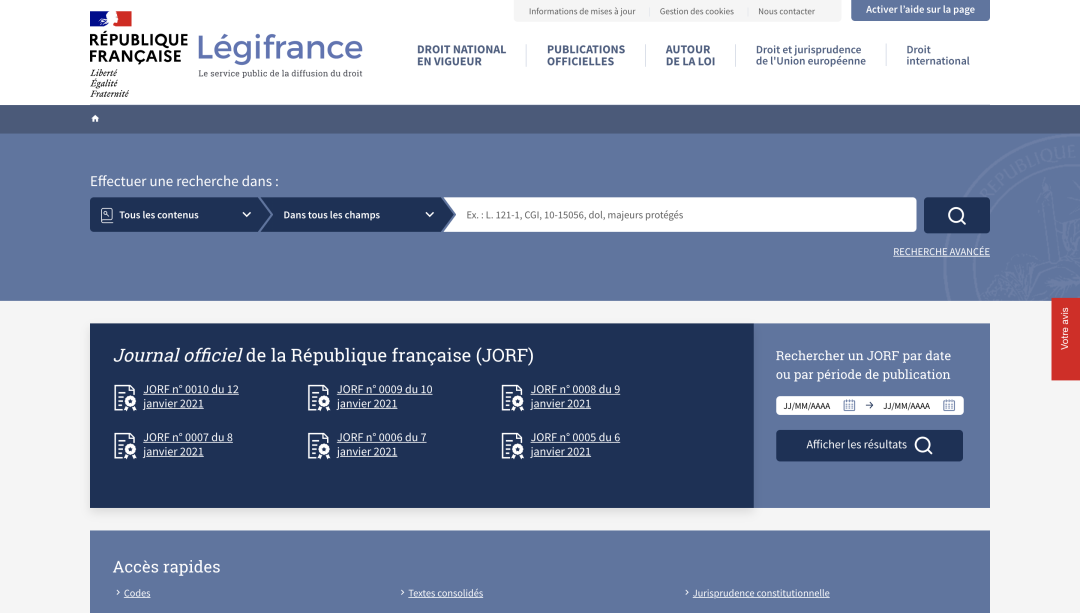Click document icon beside JORF n° 0010
The image size is (1080, 613).
pyautogui.click(x=125, y=397)
